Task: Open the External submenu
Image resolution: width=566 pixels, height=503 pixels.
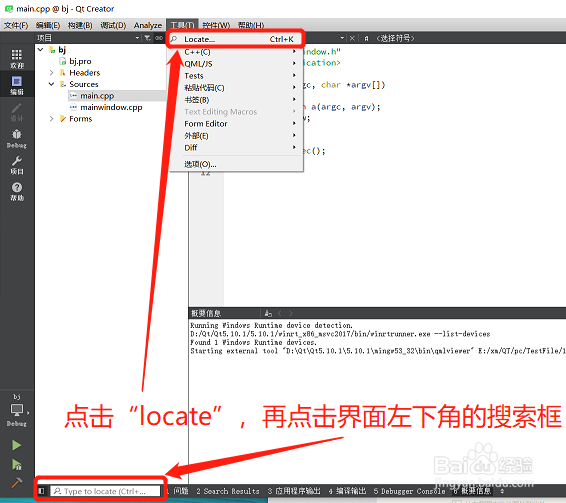Action: [x=236, y=135]
